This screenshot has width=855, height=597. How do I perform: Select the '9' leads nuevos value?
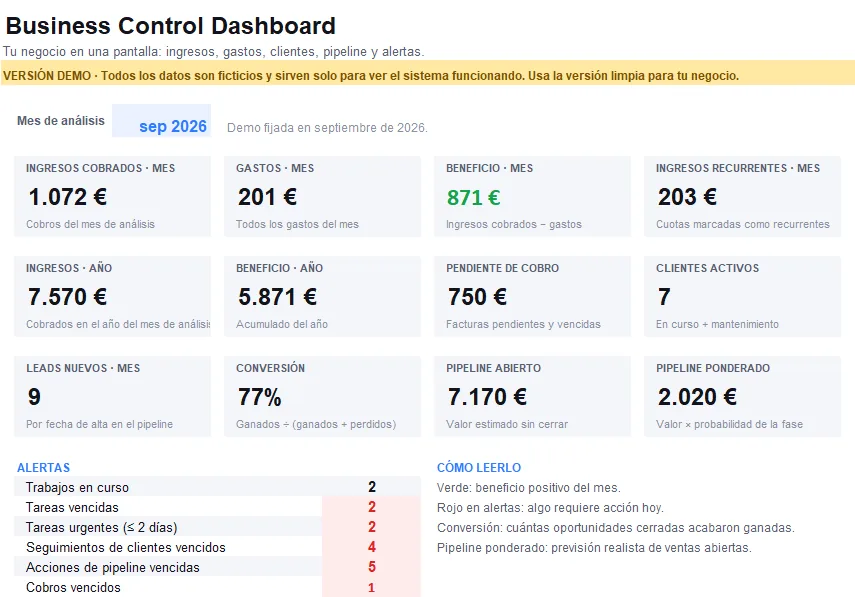coord(34,396)
